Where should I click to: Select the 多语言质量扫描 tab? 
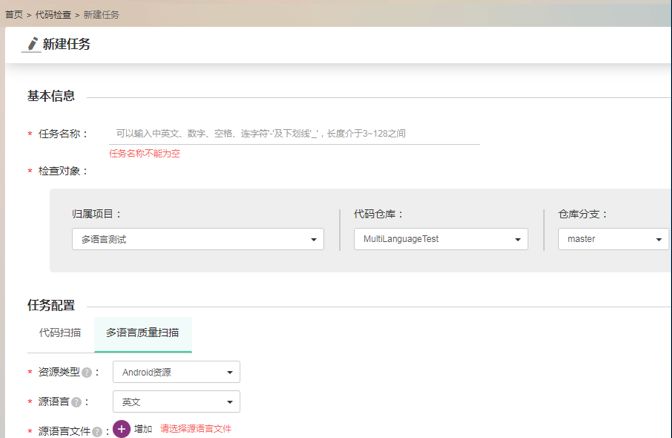click(143, 333)
